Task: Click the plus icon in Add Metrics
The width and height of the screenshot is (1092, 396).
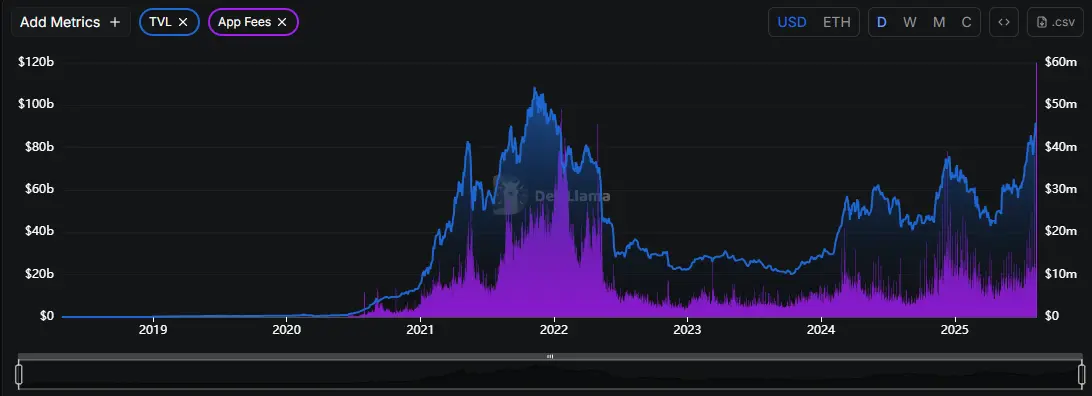Action: (115, 22)
